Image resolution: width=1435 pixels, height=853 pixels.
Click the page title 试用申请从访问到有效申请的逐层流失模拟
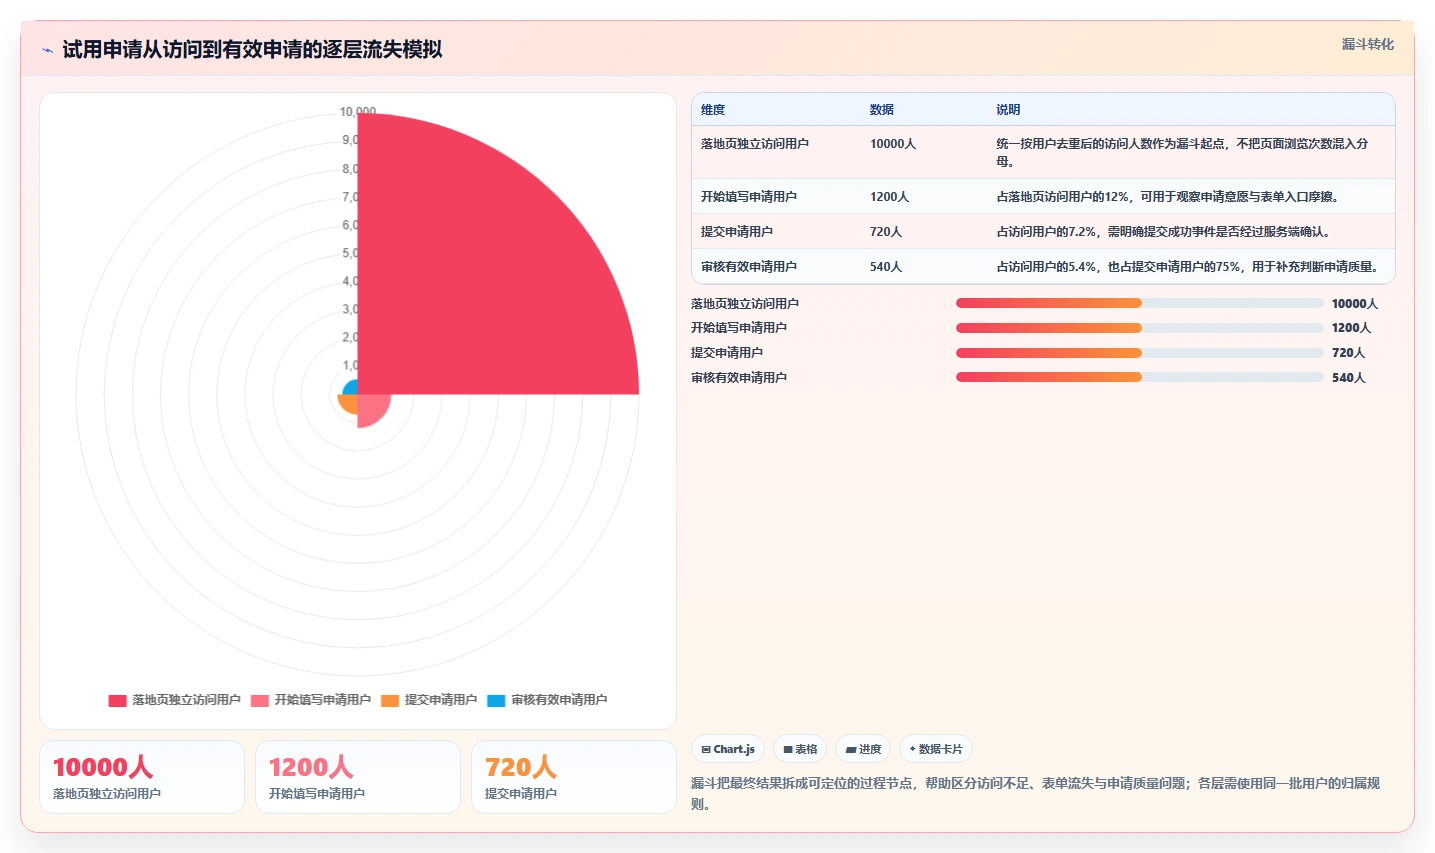[252, 50]
